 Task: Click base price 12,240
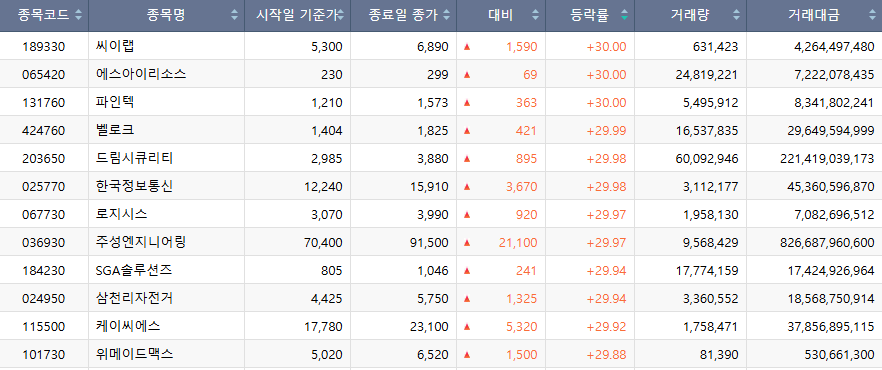coord(323,187)
